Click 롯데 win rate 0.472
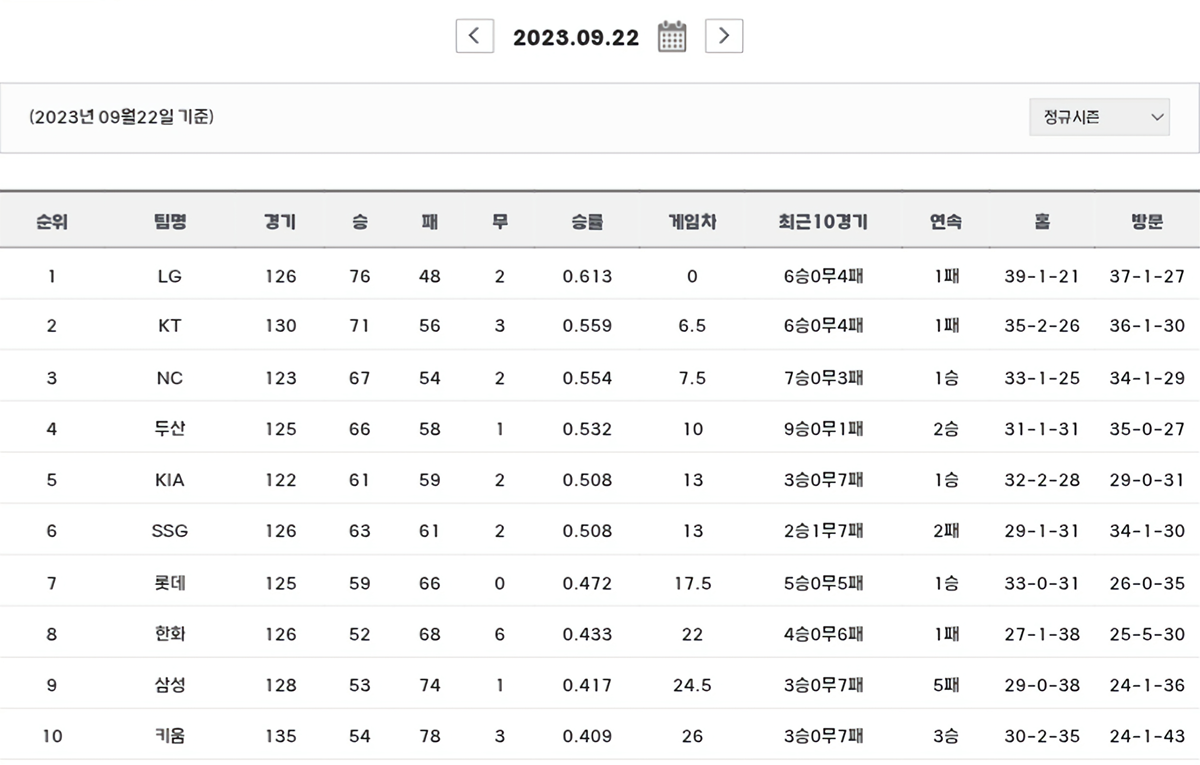The height and width of the screenshot is (765, 1200). pos(587,583)
